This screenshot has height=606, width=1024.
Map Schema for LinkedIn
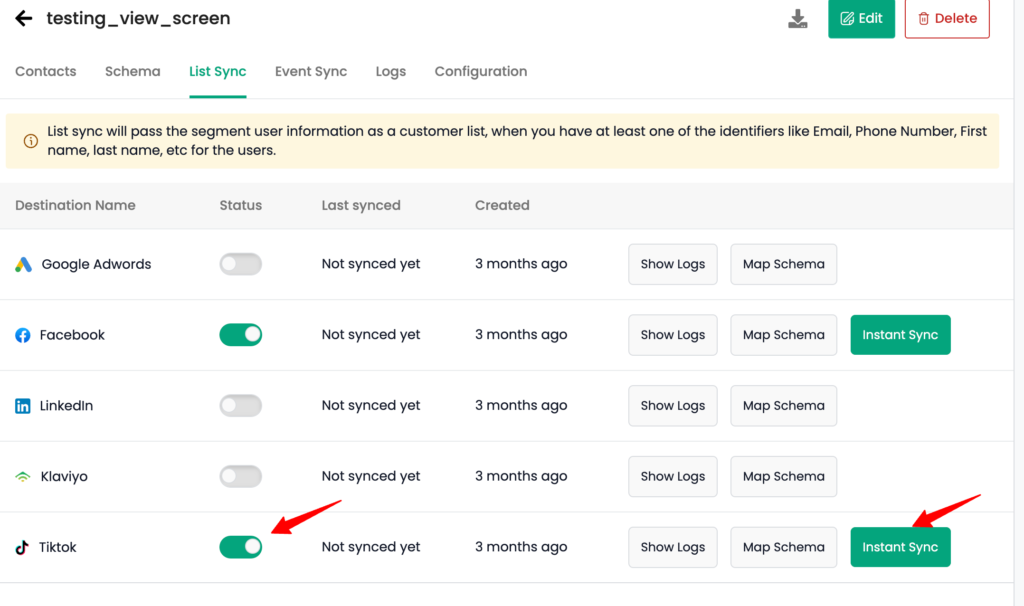784,406
